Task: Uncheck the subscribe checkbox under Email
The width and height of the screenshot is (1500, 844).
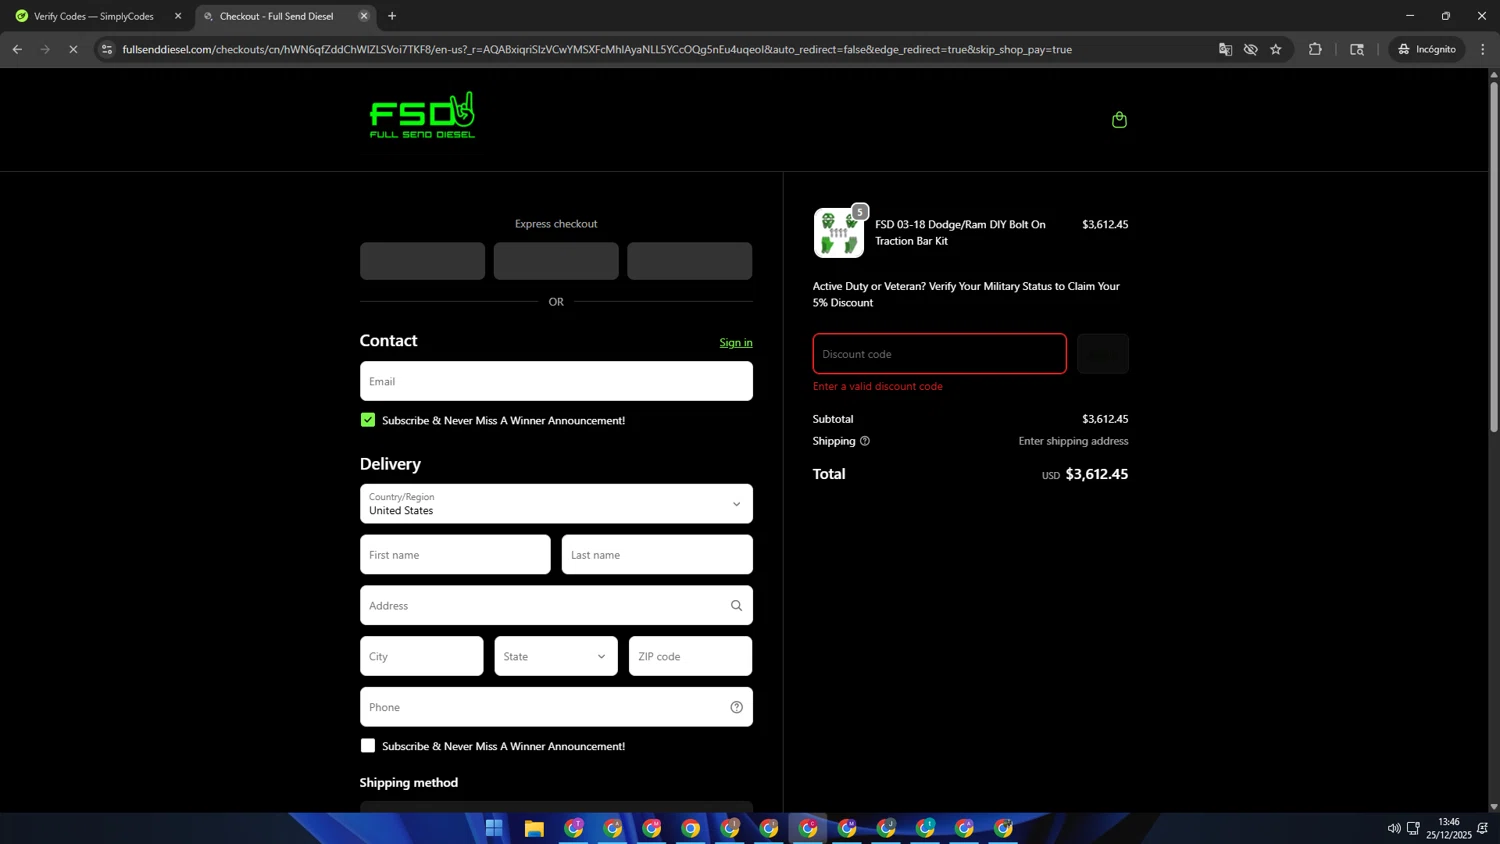Action: tap(368, 420)
